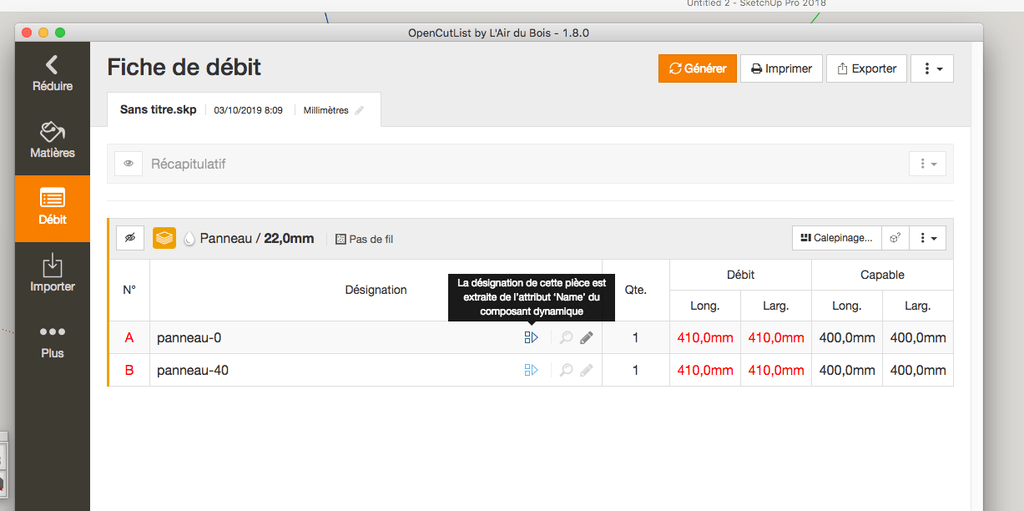This screenshot has width=1024, height=511.
Task: Click the panneau-0 designation
Action: (189, 338)
